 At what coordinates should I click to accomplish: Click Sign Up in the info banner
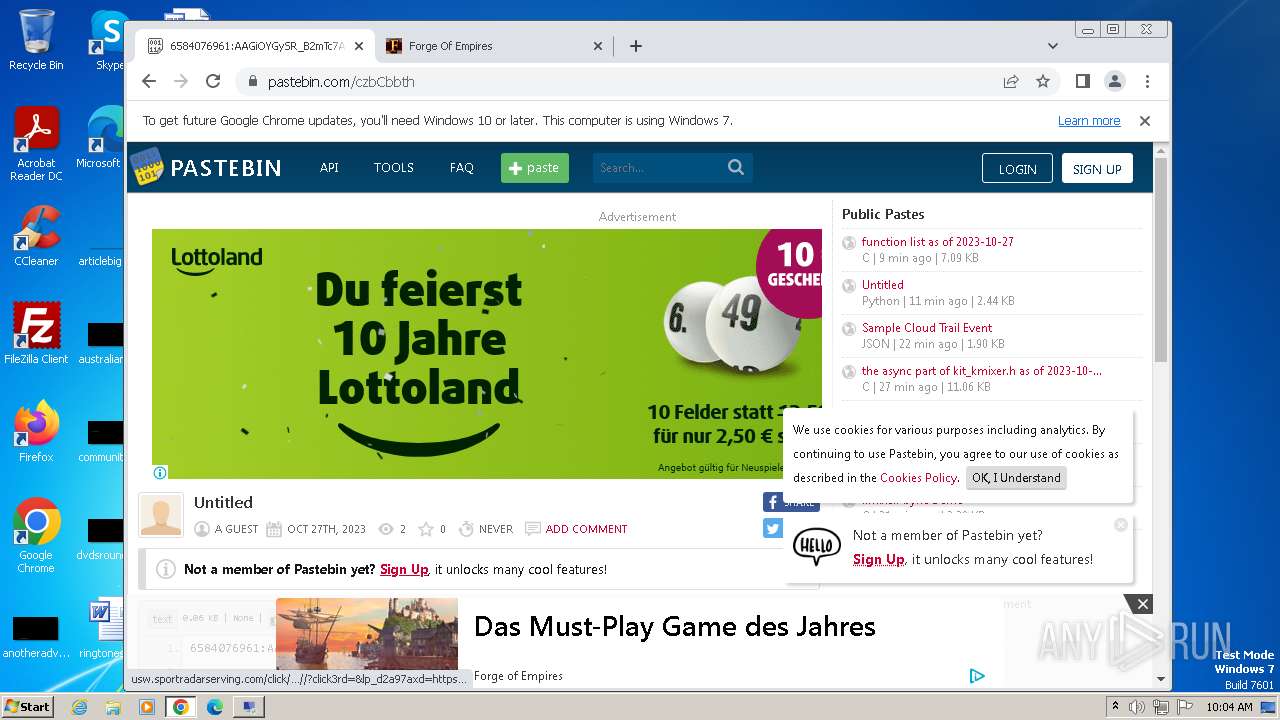(404, 570)
